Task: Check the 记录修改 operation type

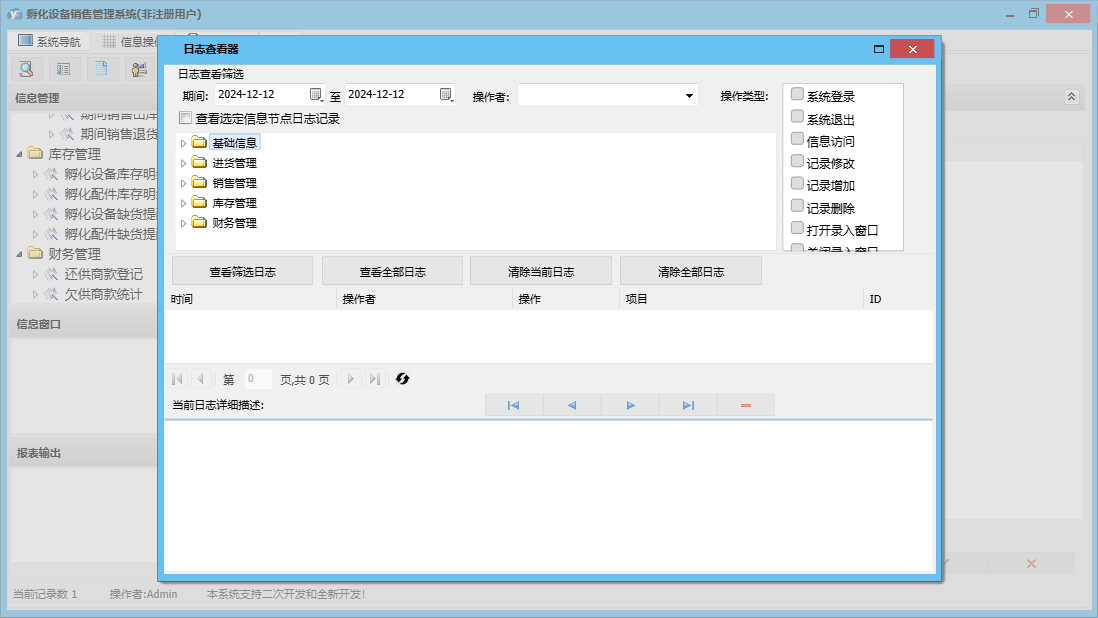Action: point(797,161)
